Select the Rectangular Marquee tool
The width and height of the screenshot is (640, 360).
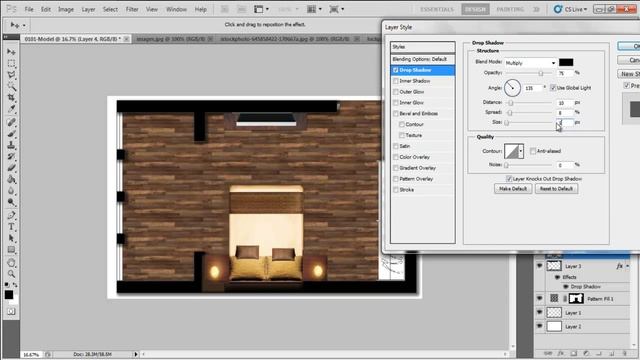click(x=11, y=64)
